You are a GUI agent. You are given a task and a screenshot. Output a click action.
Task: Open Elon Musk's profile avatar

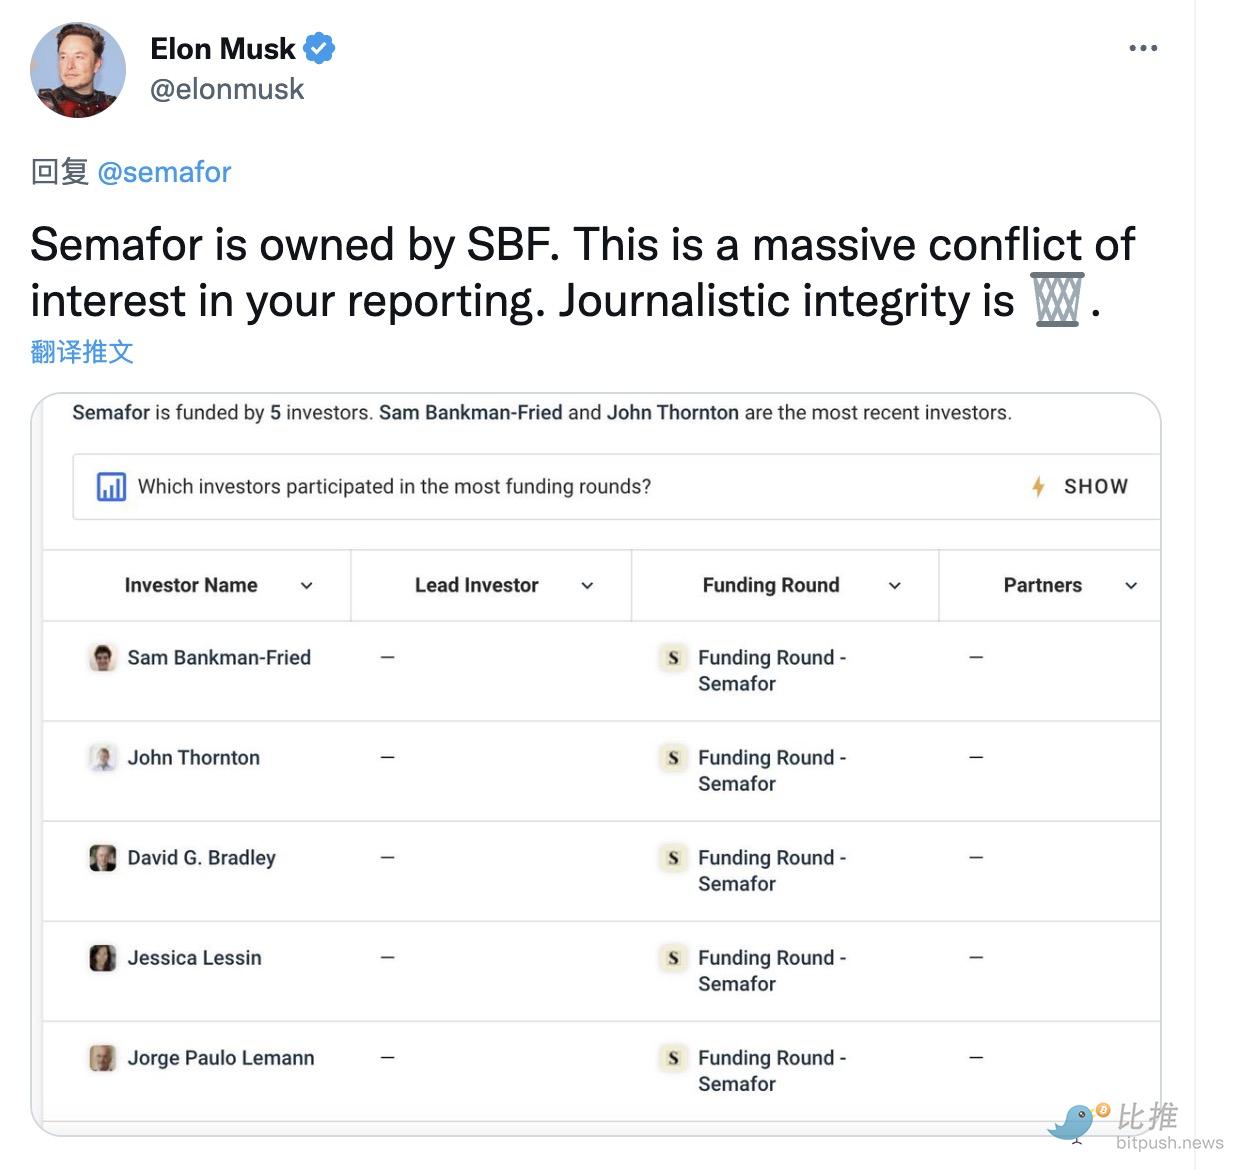coord(78,70)
